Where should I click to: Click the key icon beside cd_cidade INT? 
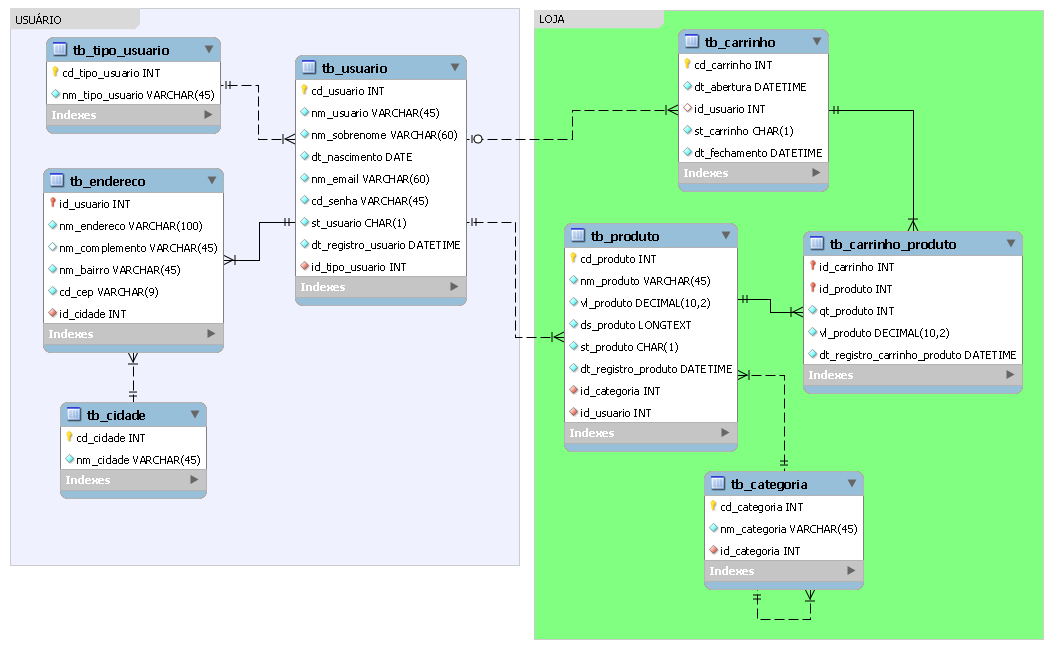pyautogui.click(x=70, y=438)
